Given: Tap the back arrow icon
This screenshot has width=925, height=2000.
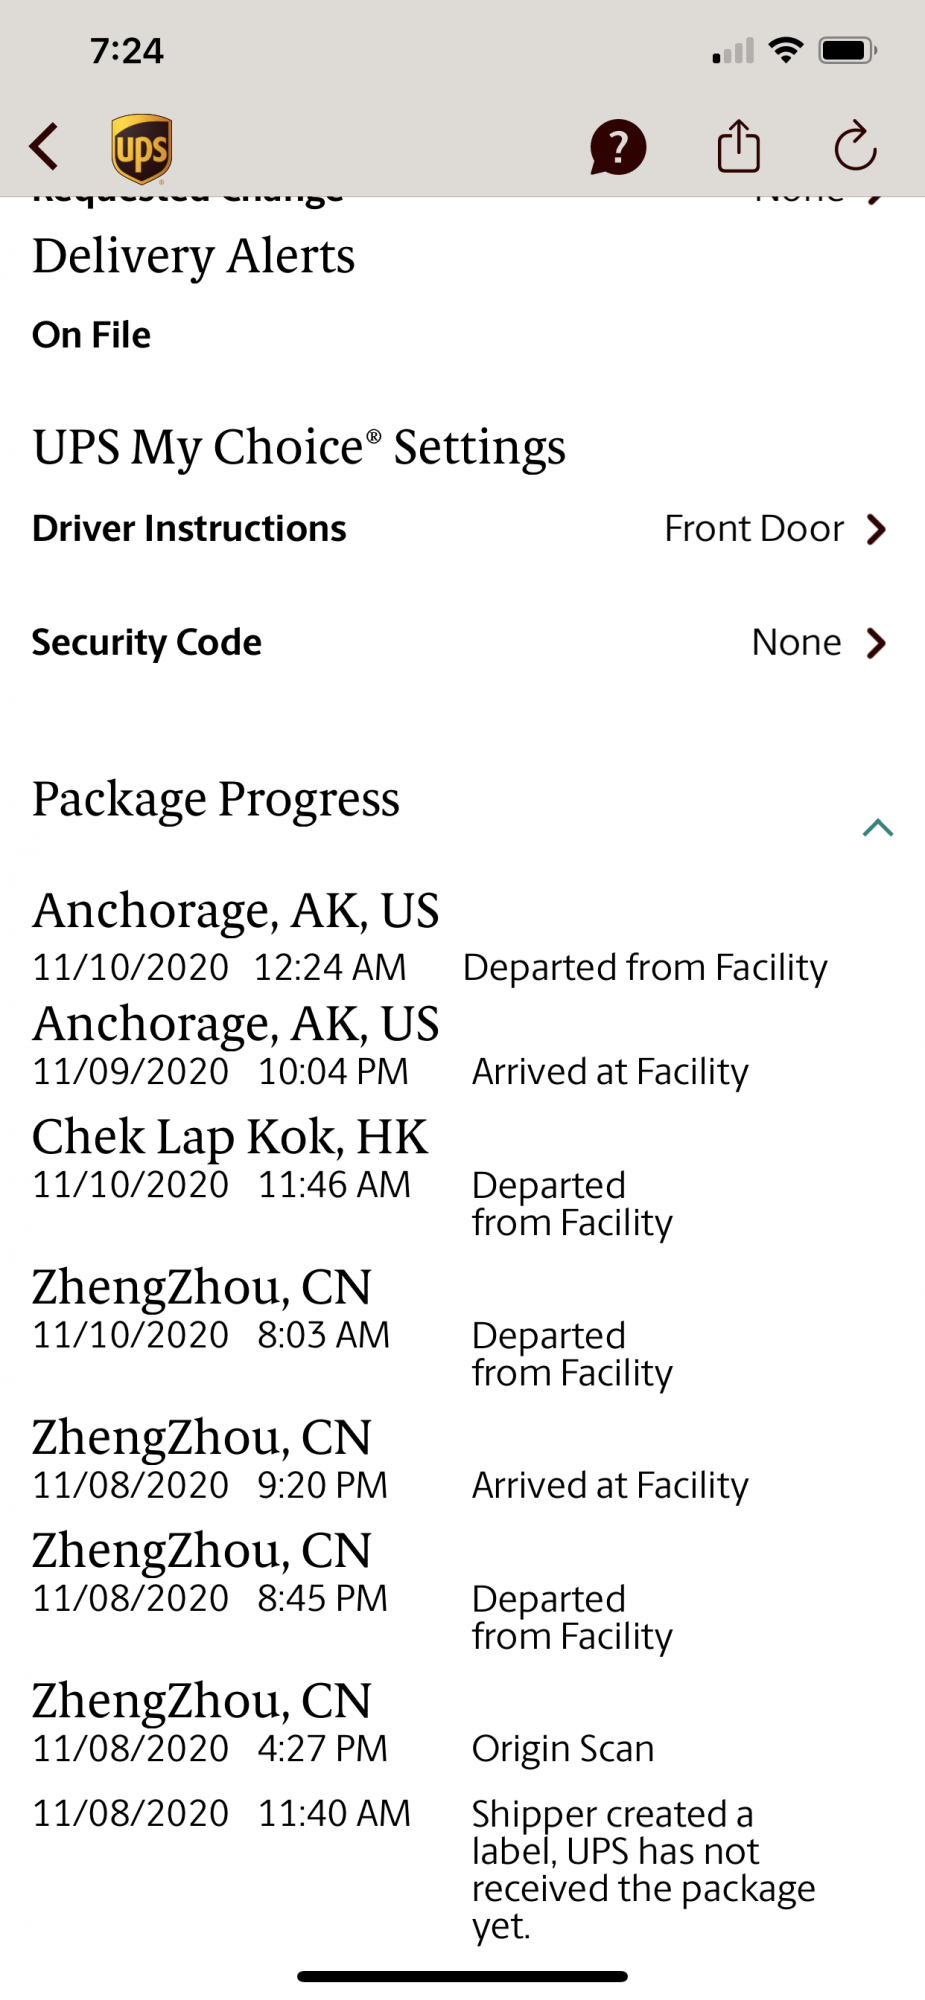Looking at the screenshot, I should [44, 147].
